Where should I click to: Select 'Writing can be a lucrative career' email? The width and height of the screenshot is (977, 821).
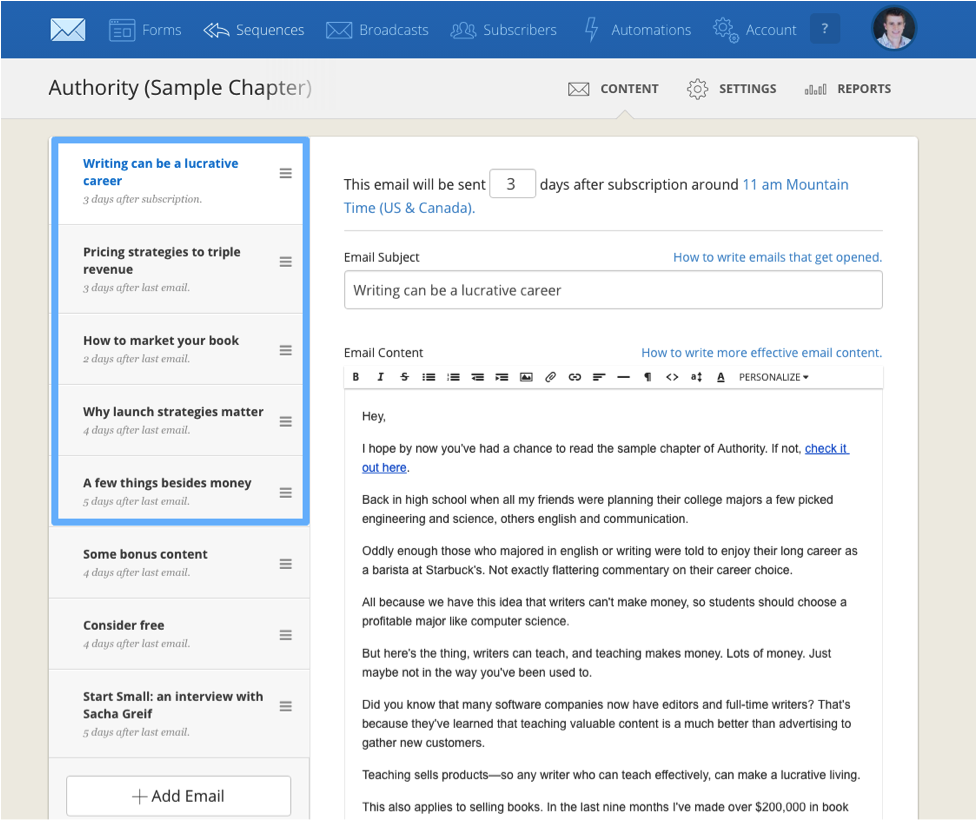[180, 181]
